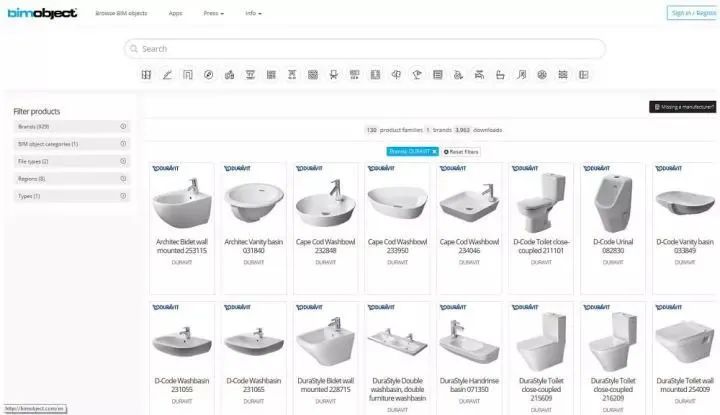Open Cape Cod Washbowl 232848 image
This screenshot has width=720, height=415.
tap(326, 203)
